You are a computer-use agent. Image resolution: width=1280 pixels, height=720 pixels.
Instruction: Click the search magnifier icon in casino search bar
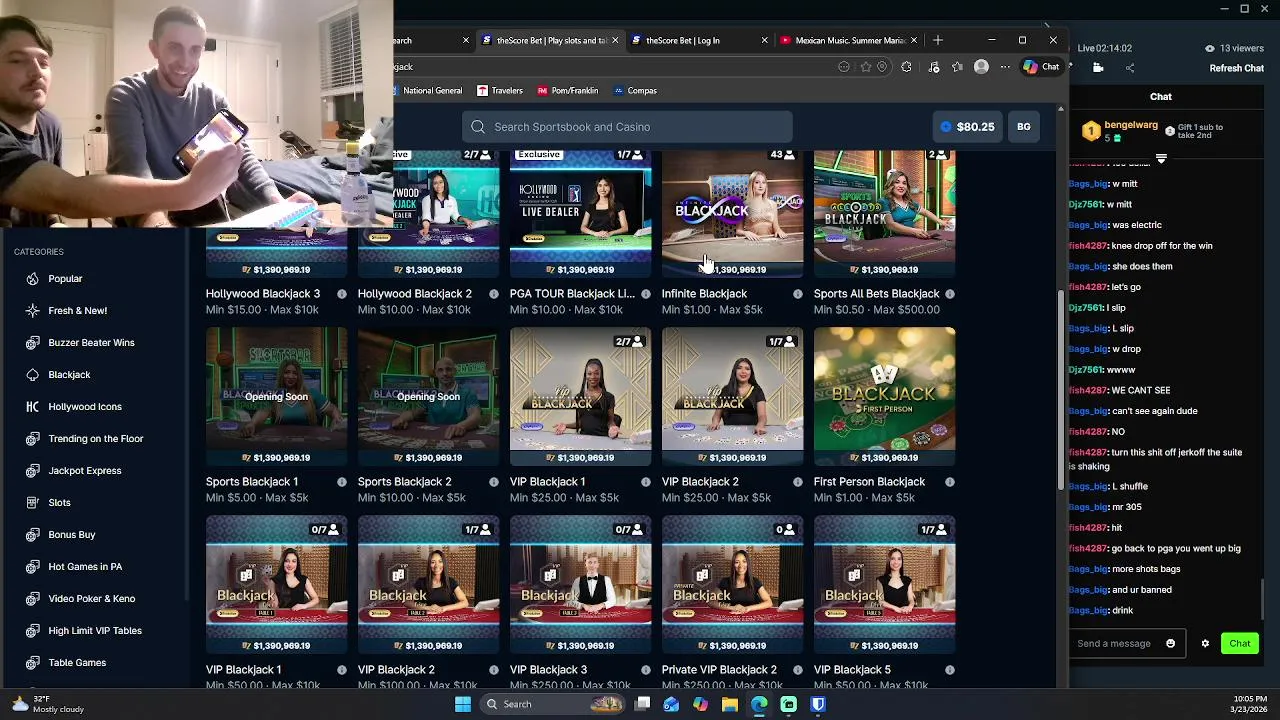478,127
